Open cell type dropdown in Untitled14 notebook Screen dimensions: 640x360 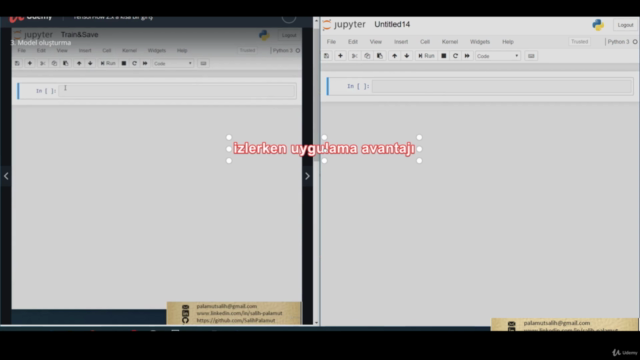(x=498, y=56)
